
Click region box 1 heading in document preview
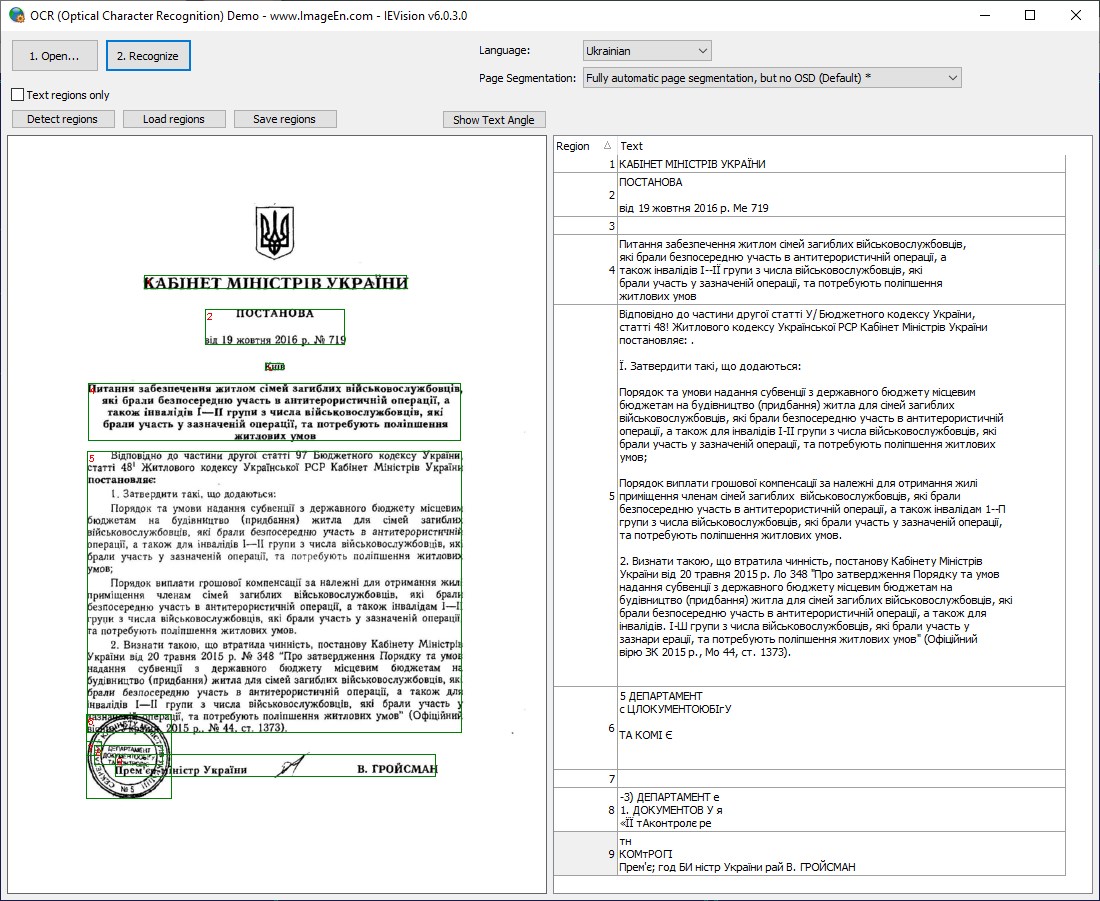click(276, 283)
